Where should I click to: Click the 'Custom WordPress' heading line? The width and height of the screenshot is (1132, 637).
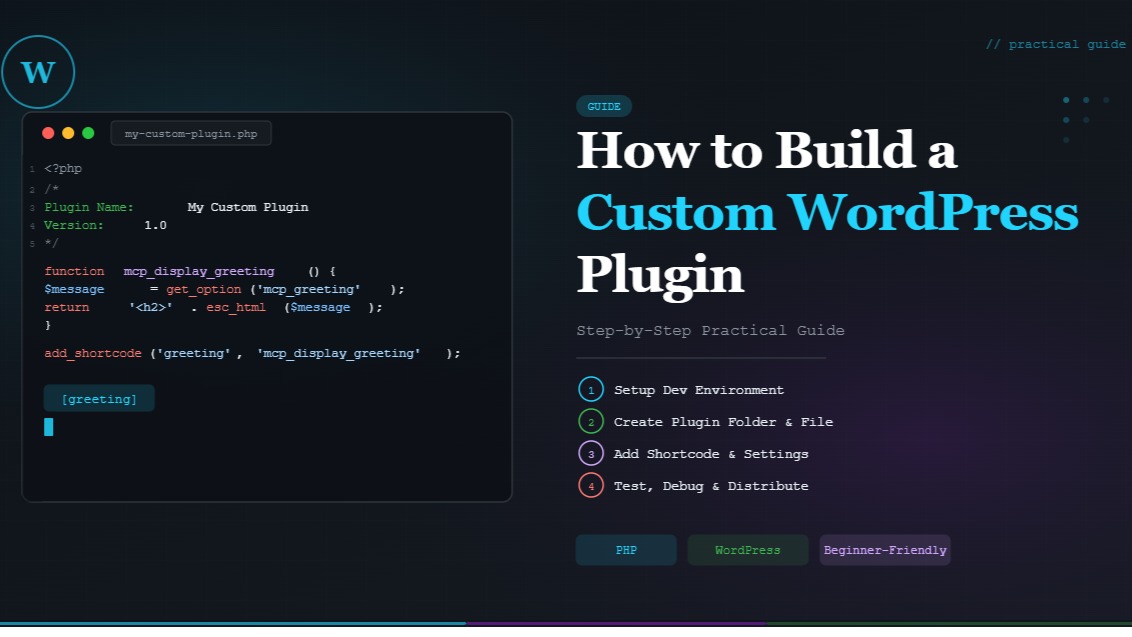[x=827, y=212]
